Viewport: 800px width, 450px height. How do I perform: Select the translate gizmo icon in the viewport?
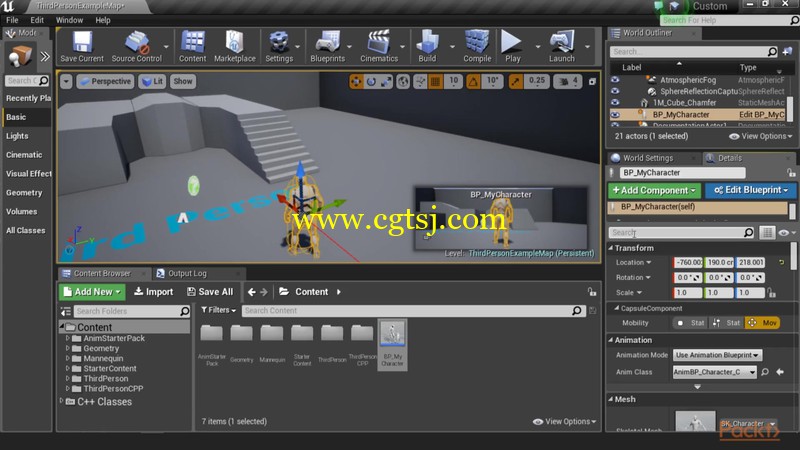tap(356, 81)
